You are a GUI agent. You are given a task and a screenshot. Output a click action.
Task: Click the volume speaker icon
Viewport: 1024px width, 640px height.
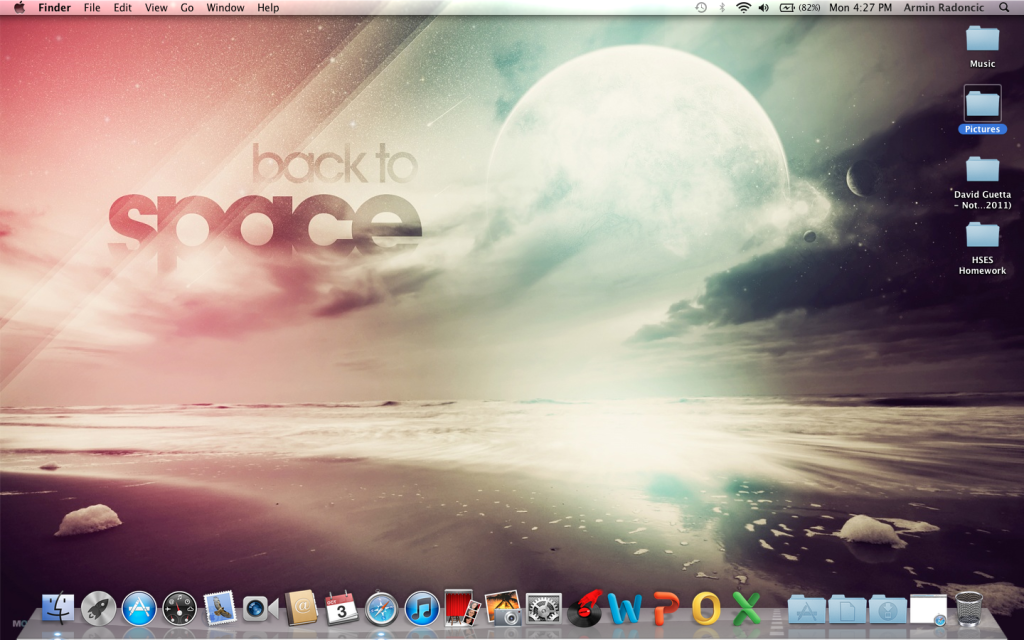click(763, 8)
